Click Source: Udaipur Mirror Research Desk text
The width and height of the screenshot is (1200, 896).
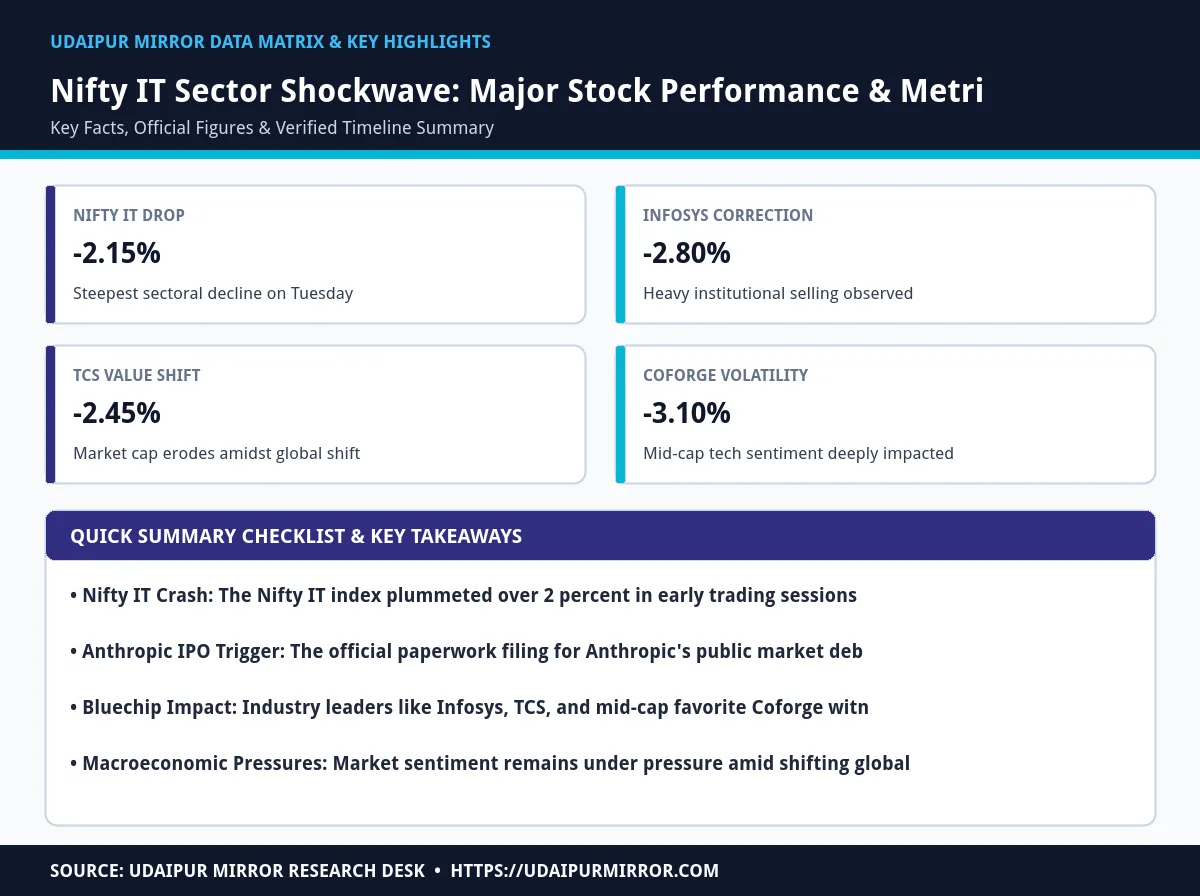[238, 871]
